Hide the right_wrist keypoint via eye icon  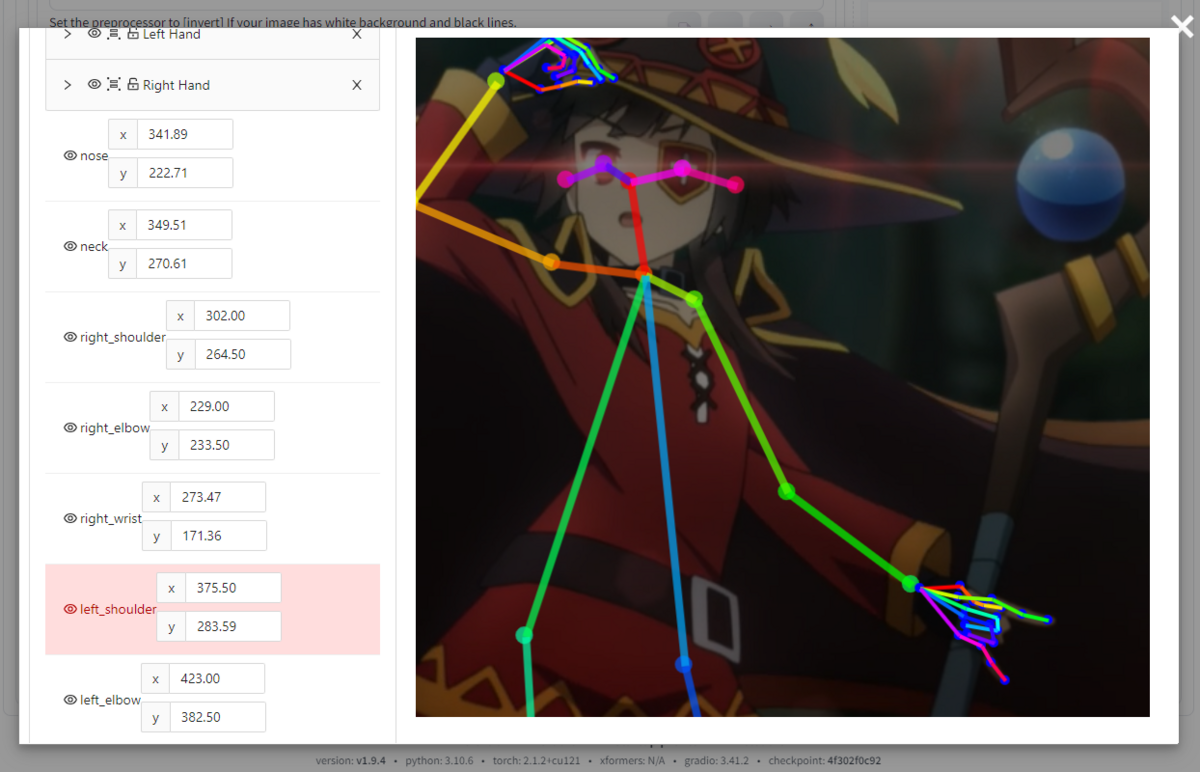click(x=70, y=519)
